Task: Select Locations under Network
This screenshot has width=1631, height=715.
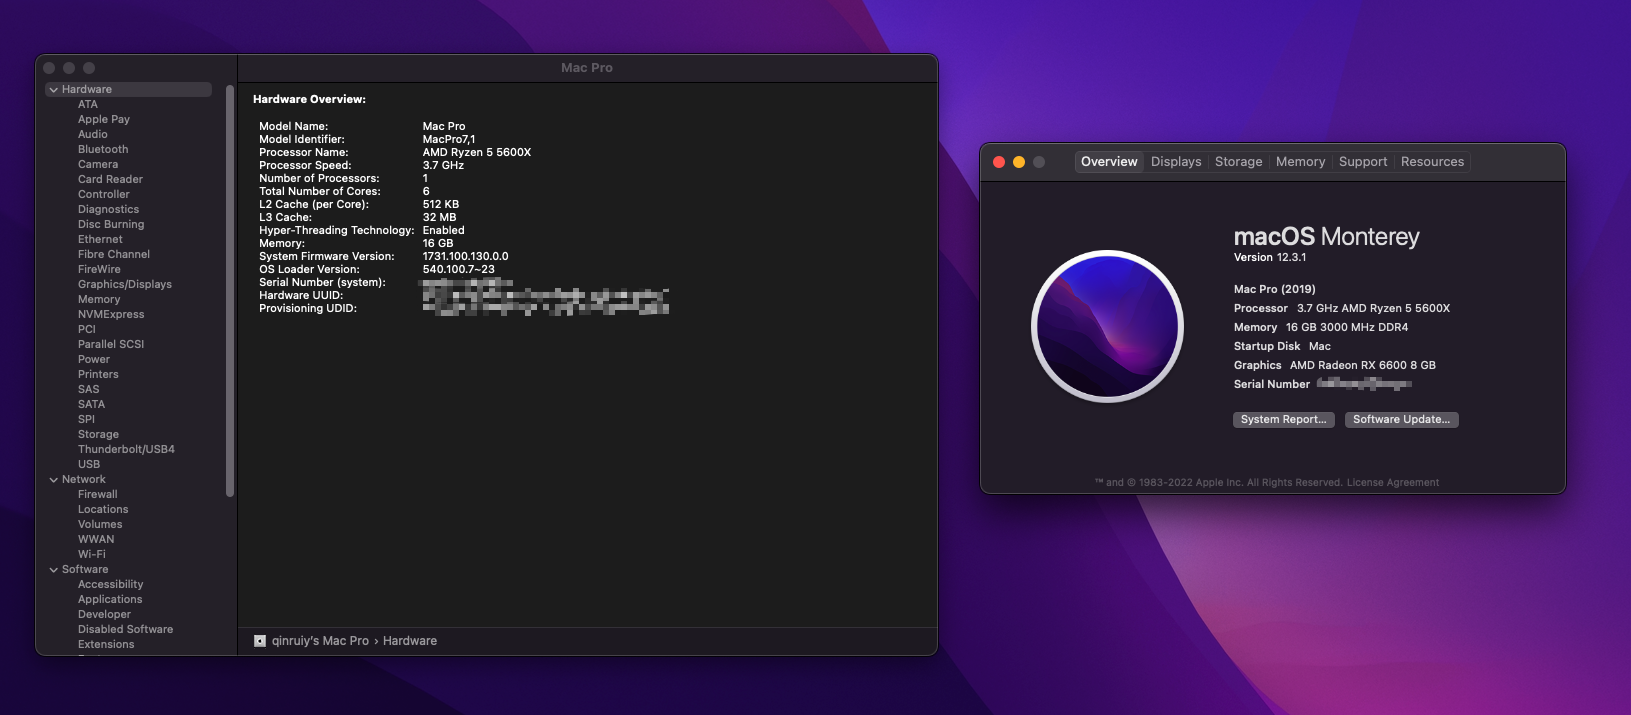Action: 103,510
